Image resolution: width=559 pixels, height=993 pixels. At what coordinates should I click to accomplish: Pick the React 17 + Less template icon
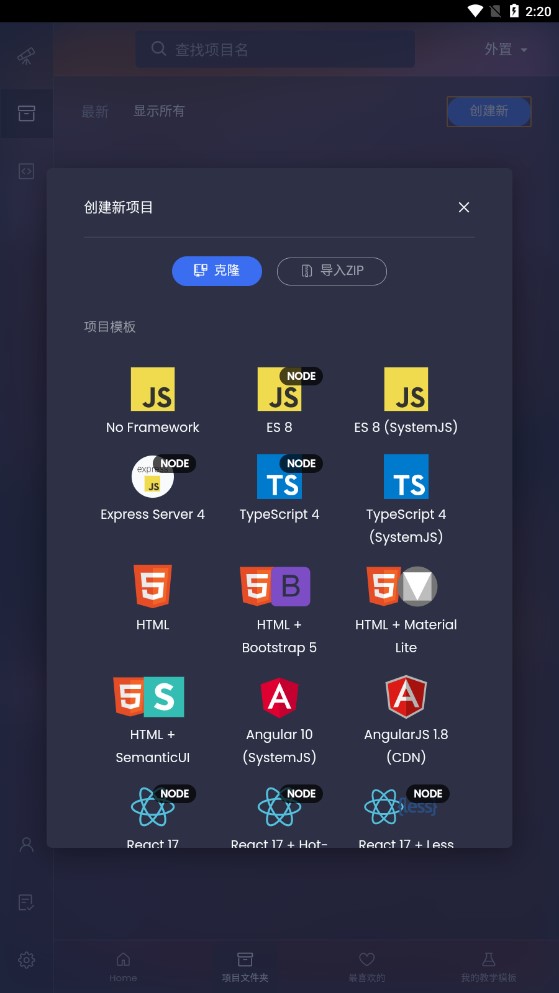click(402, 807)
